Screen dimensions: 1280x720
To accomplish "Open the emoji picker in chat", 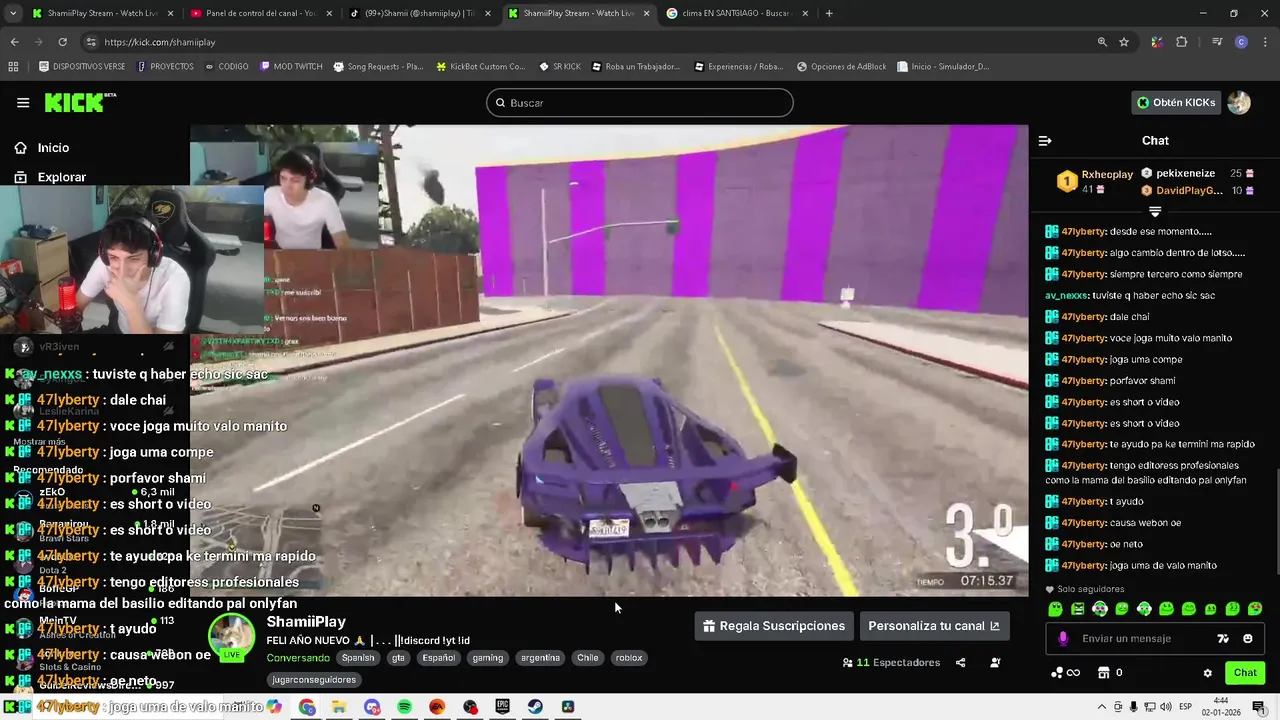I will tap(1247, 638).
